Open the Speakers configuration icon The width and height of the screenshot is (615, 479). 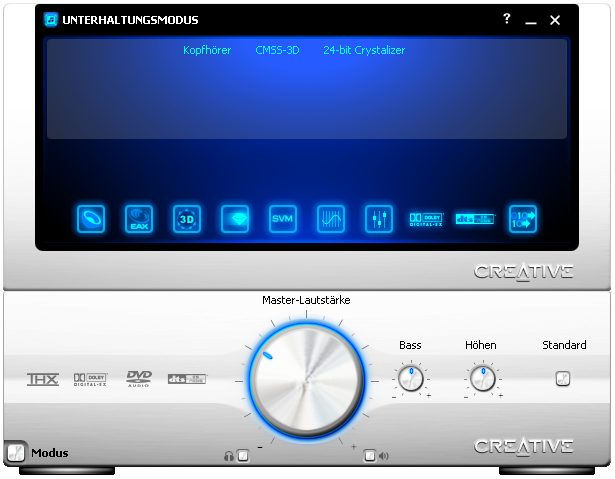click(91, 219)
